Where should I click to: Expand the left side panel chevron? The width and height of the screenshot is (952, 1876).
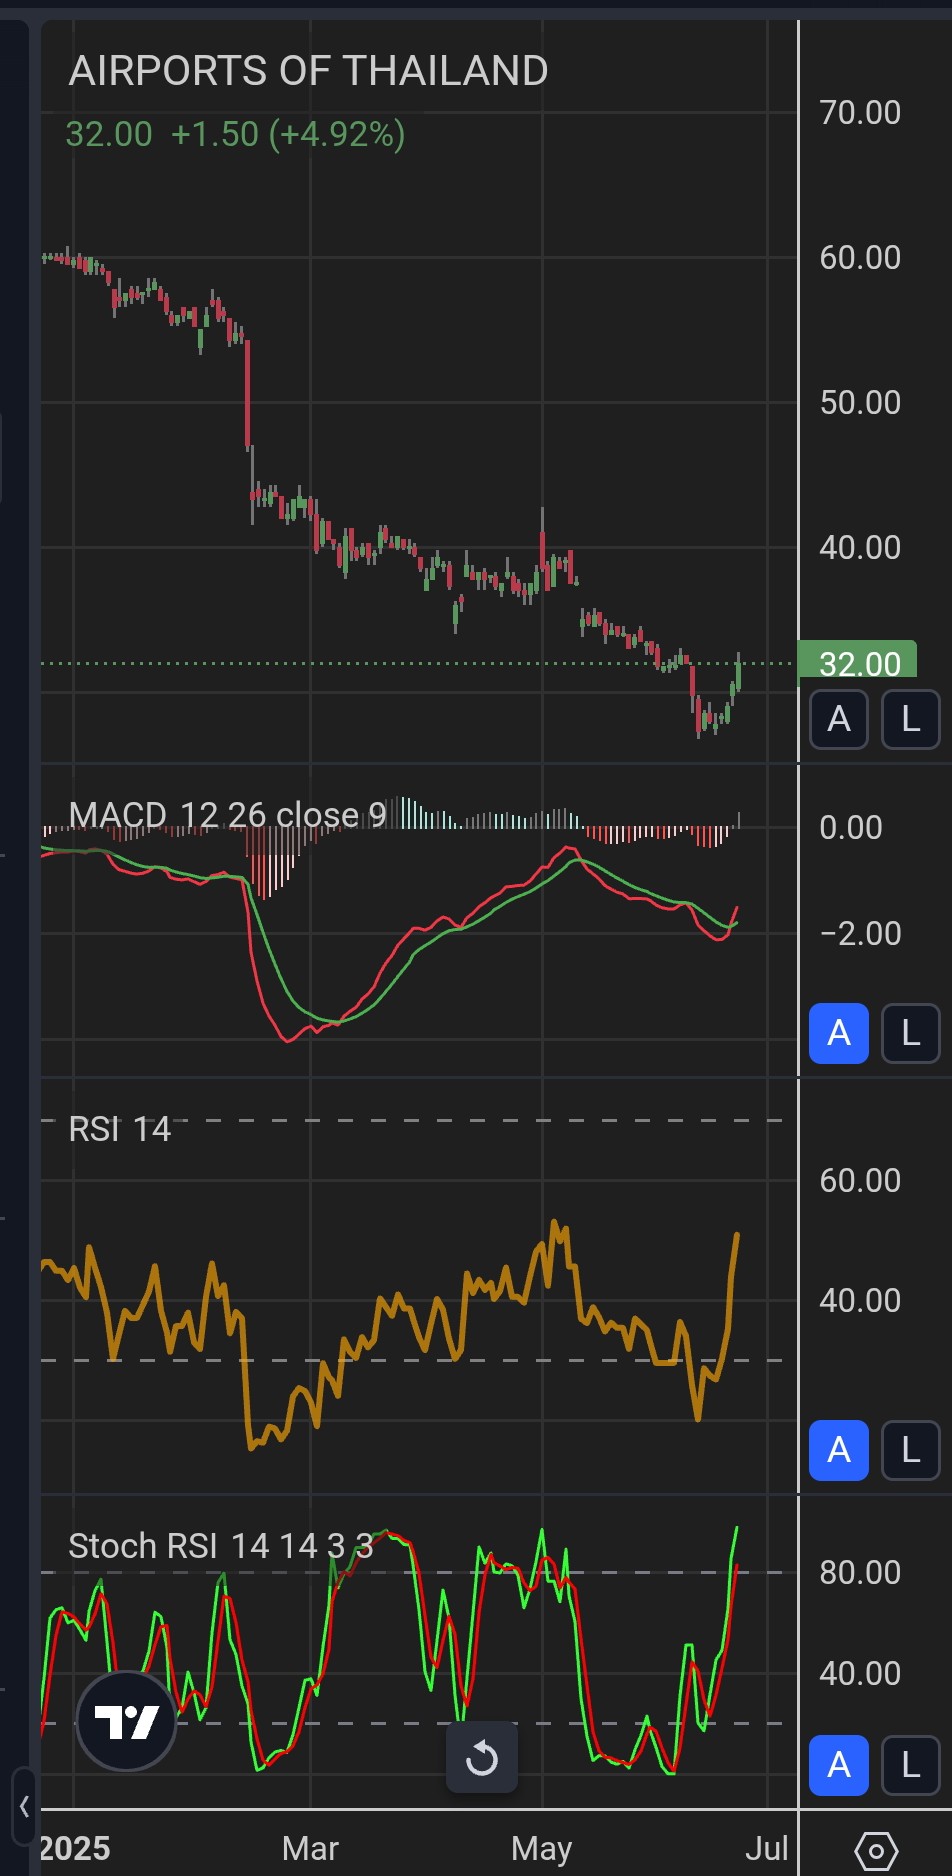coord(24,1806)
